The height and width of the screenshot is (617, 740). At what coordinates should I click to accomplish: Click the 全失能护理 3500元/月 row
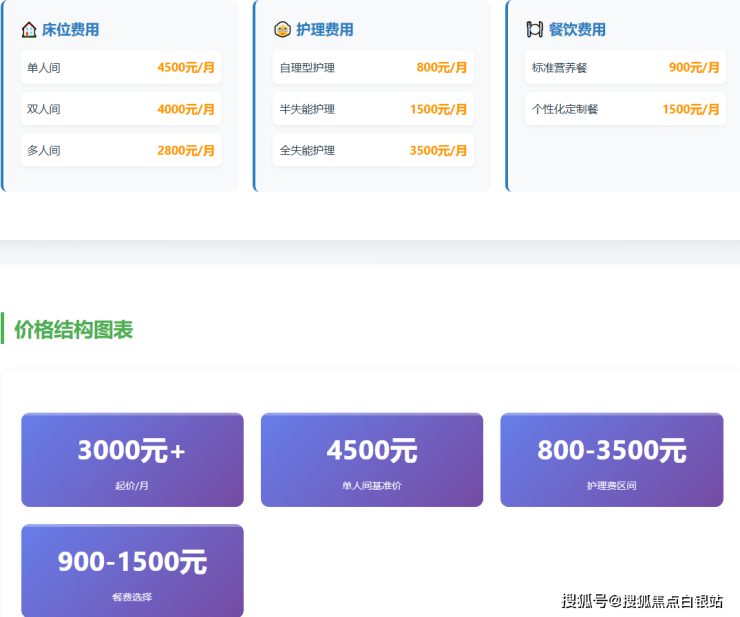[x=373, y=151]
